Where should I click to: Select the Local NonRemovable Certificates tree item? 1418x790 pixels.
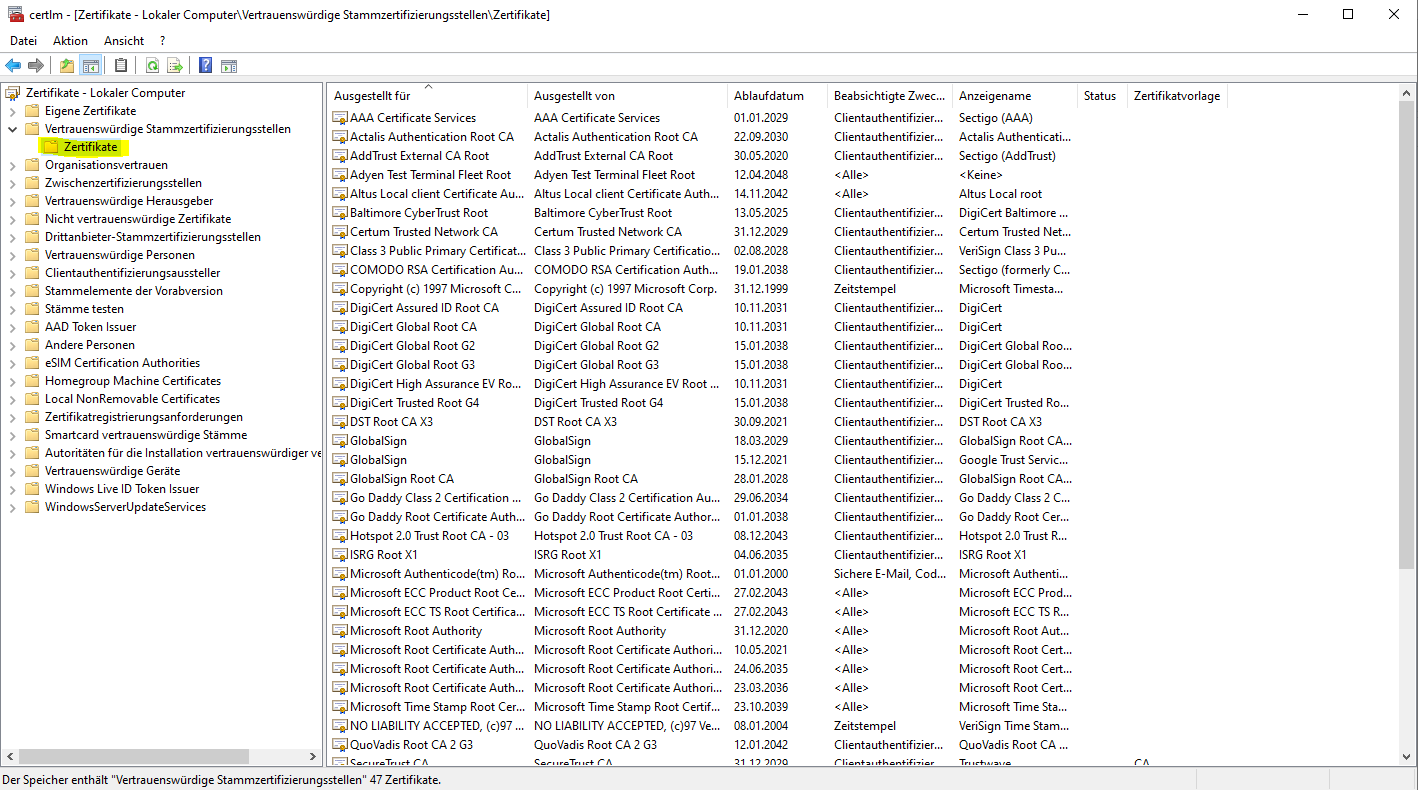[132, 399]
